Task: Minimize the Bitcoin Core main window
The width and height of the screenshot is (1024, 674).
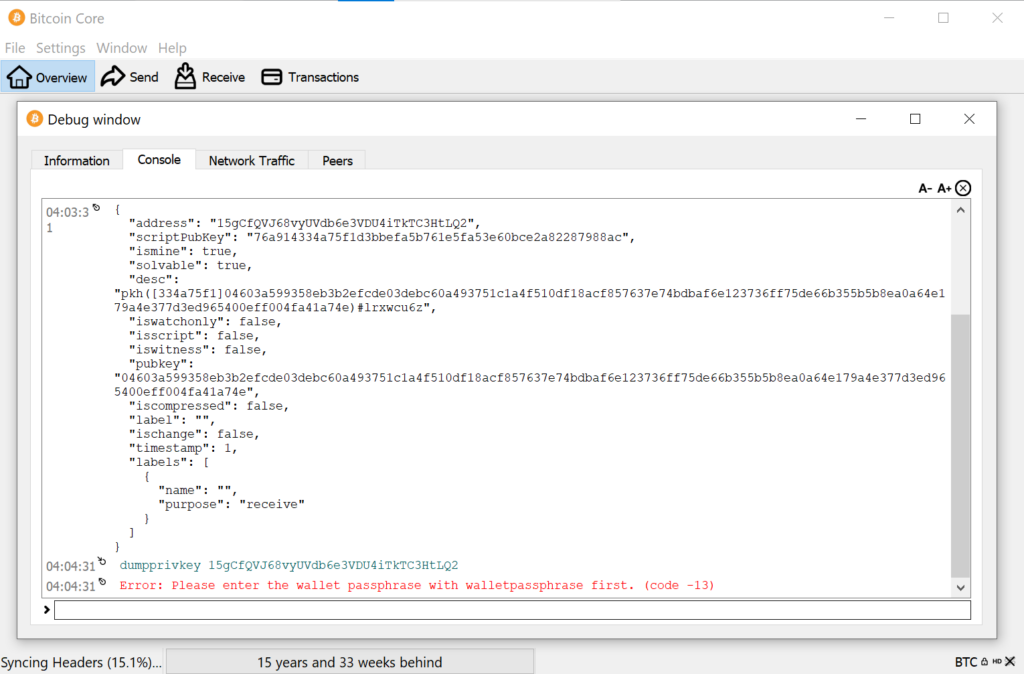Action: [889, 18]
